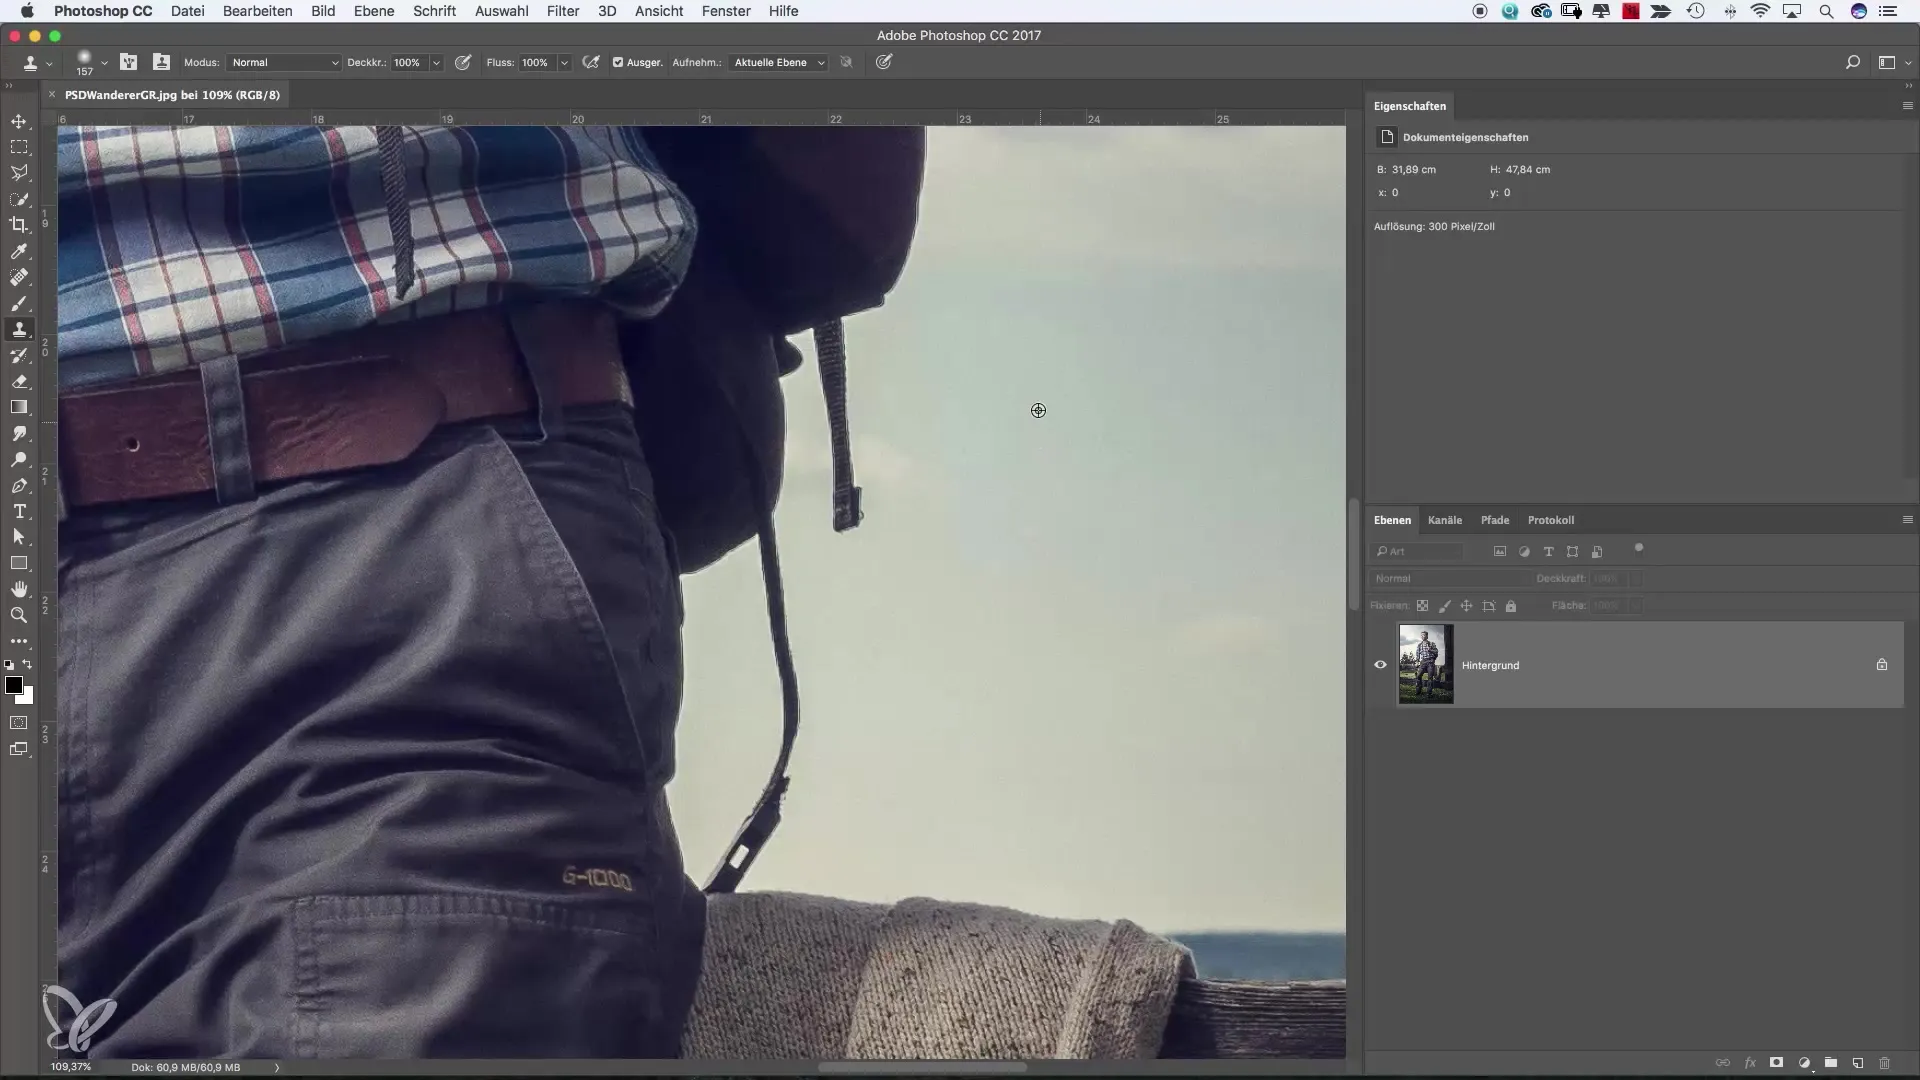Select the Dodge tool
Image resolution: width=1920 pixels, height=1080 pixels.
pos(19,459)
